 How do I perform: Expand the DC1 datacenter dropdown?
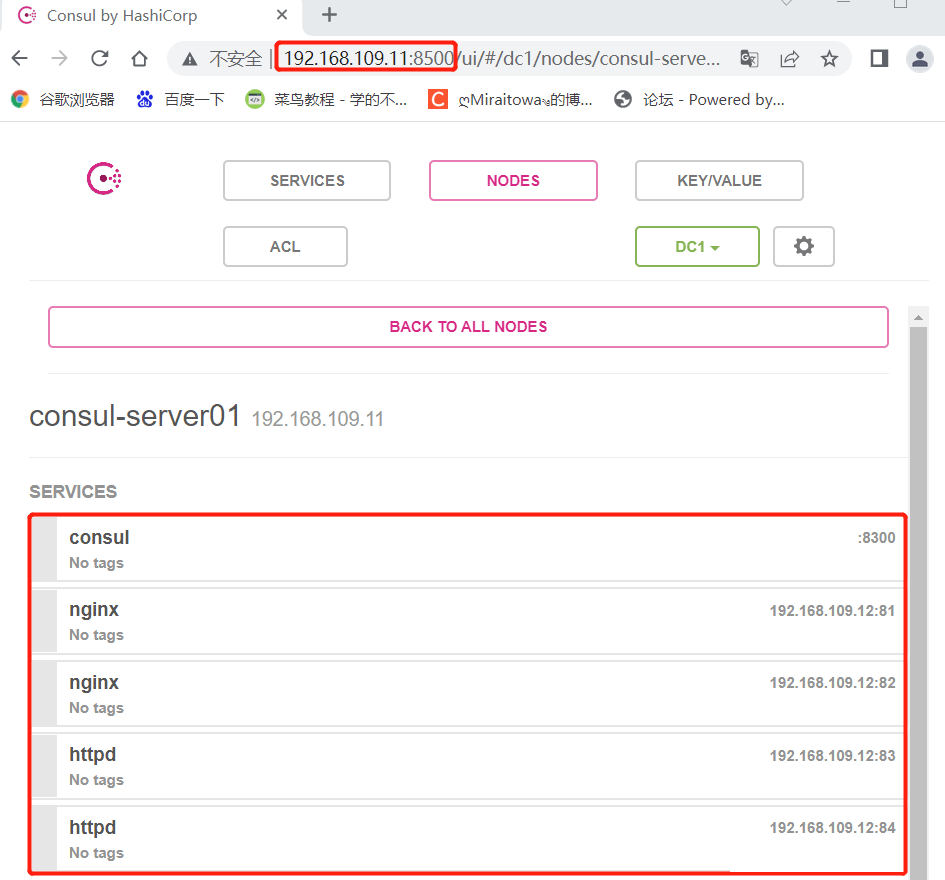(697, 247)
